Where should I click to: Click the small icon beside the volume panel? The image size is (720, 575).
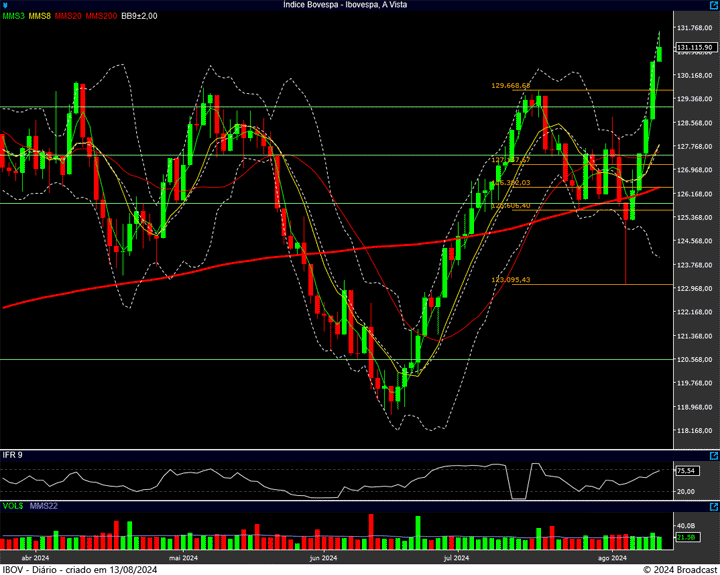pyautogui.click(x=713, y=506)
